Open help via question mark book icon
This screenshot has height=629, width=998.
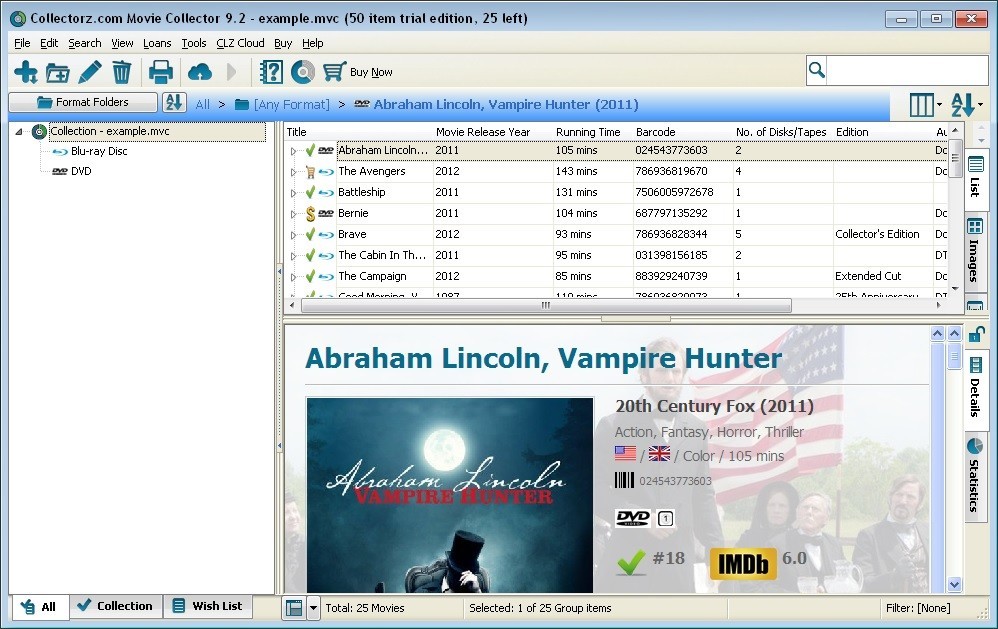click(x=270, y=71)
